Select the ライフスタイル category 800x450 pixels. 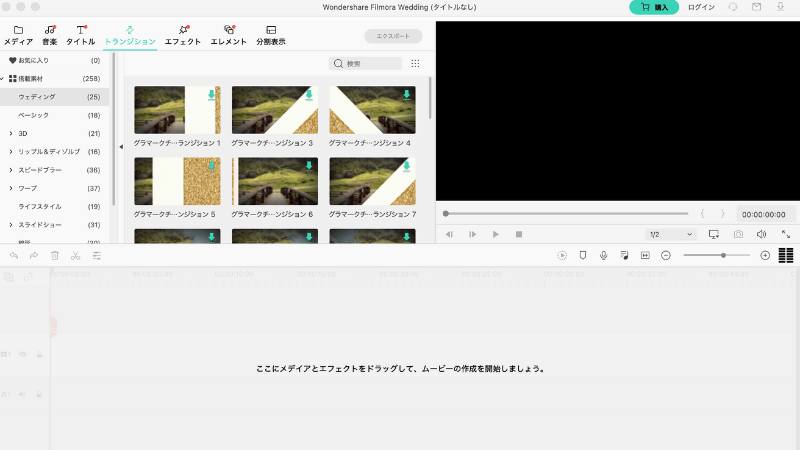pos(54,207)
